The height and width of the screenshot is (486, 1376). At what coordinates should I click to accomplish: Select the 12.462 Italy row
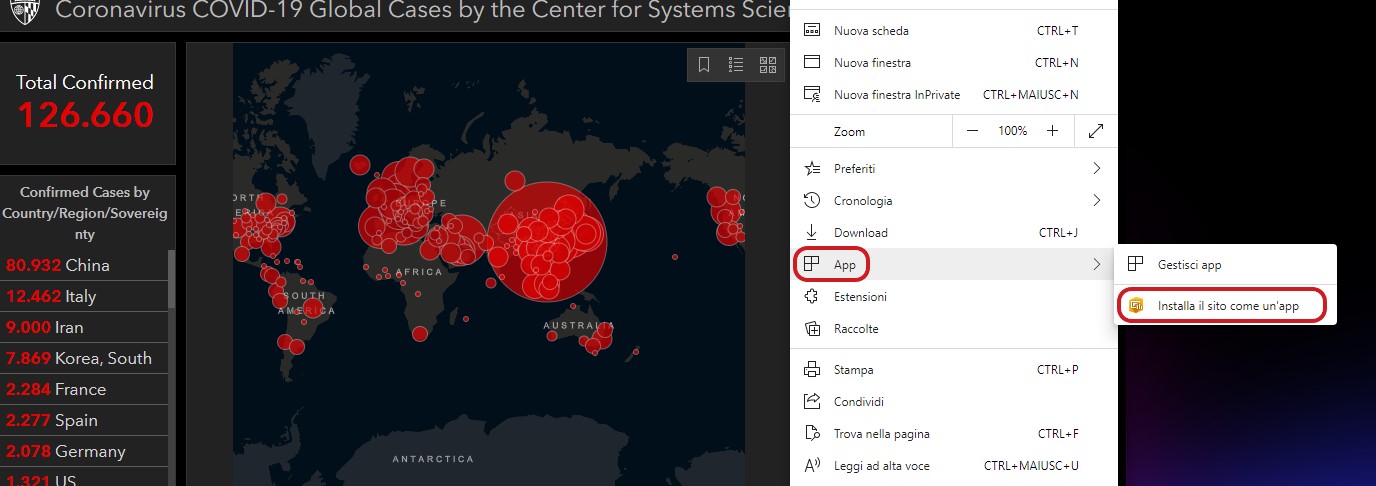click(x=84, y=296)
